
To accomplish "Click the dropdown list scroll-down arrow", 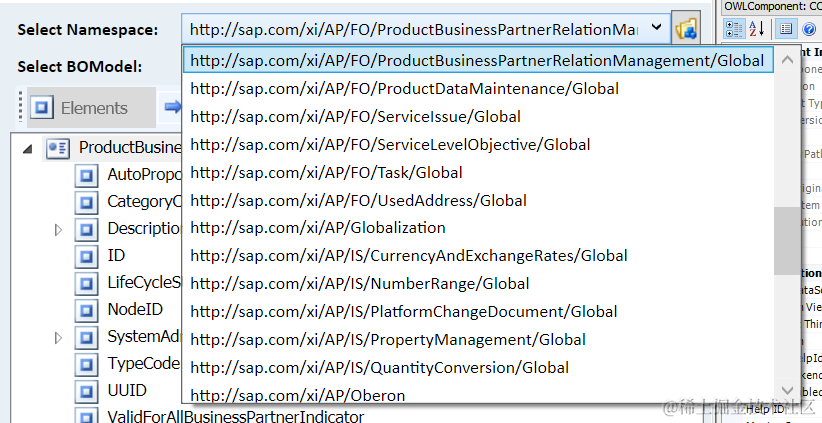I will (787, 390).
